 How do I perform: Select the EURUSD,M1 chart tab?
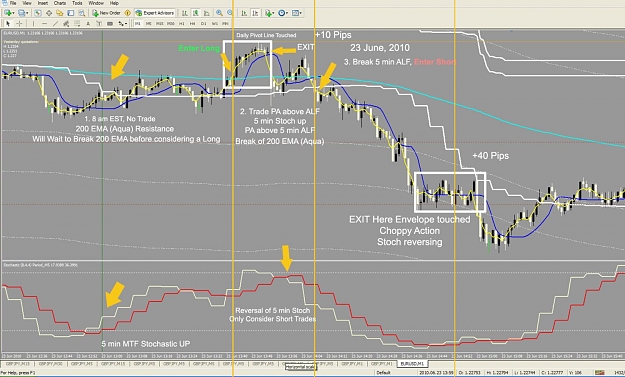coord(413,363)
